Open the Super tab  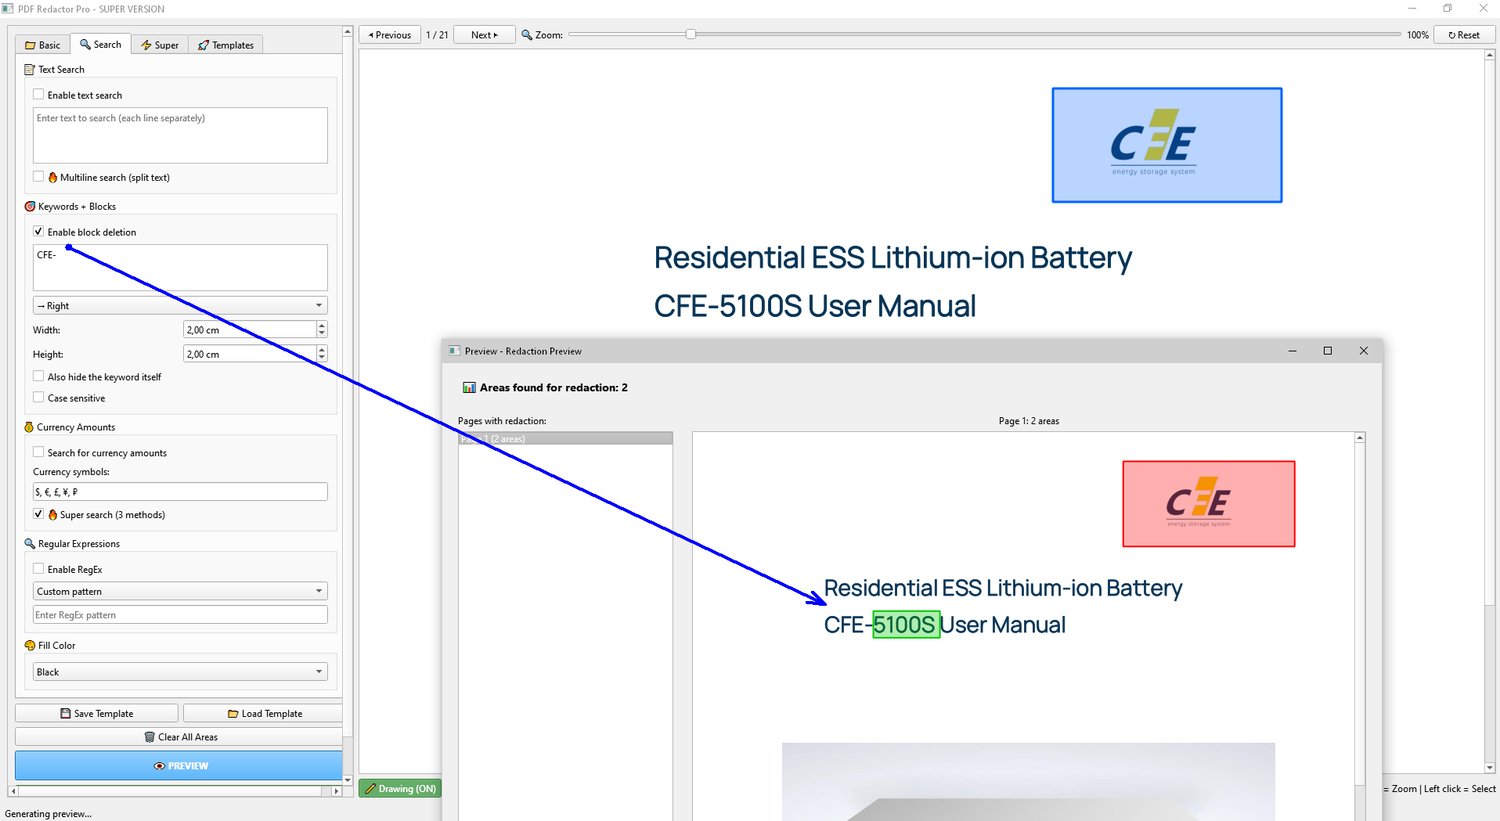(x=160, y=45)
